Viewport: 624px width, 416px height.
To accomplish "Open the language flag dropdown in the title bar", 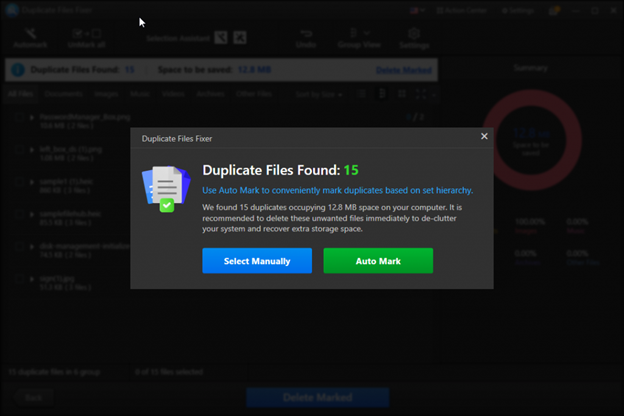I will [x=417, y=10].
